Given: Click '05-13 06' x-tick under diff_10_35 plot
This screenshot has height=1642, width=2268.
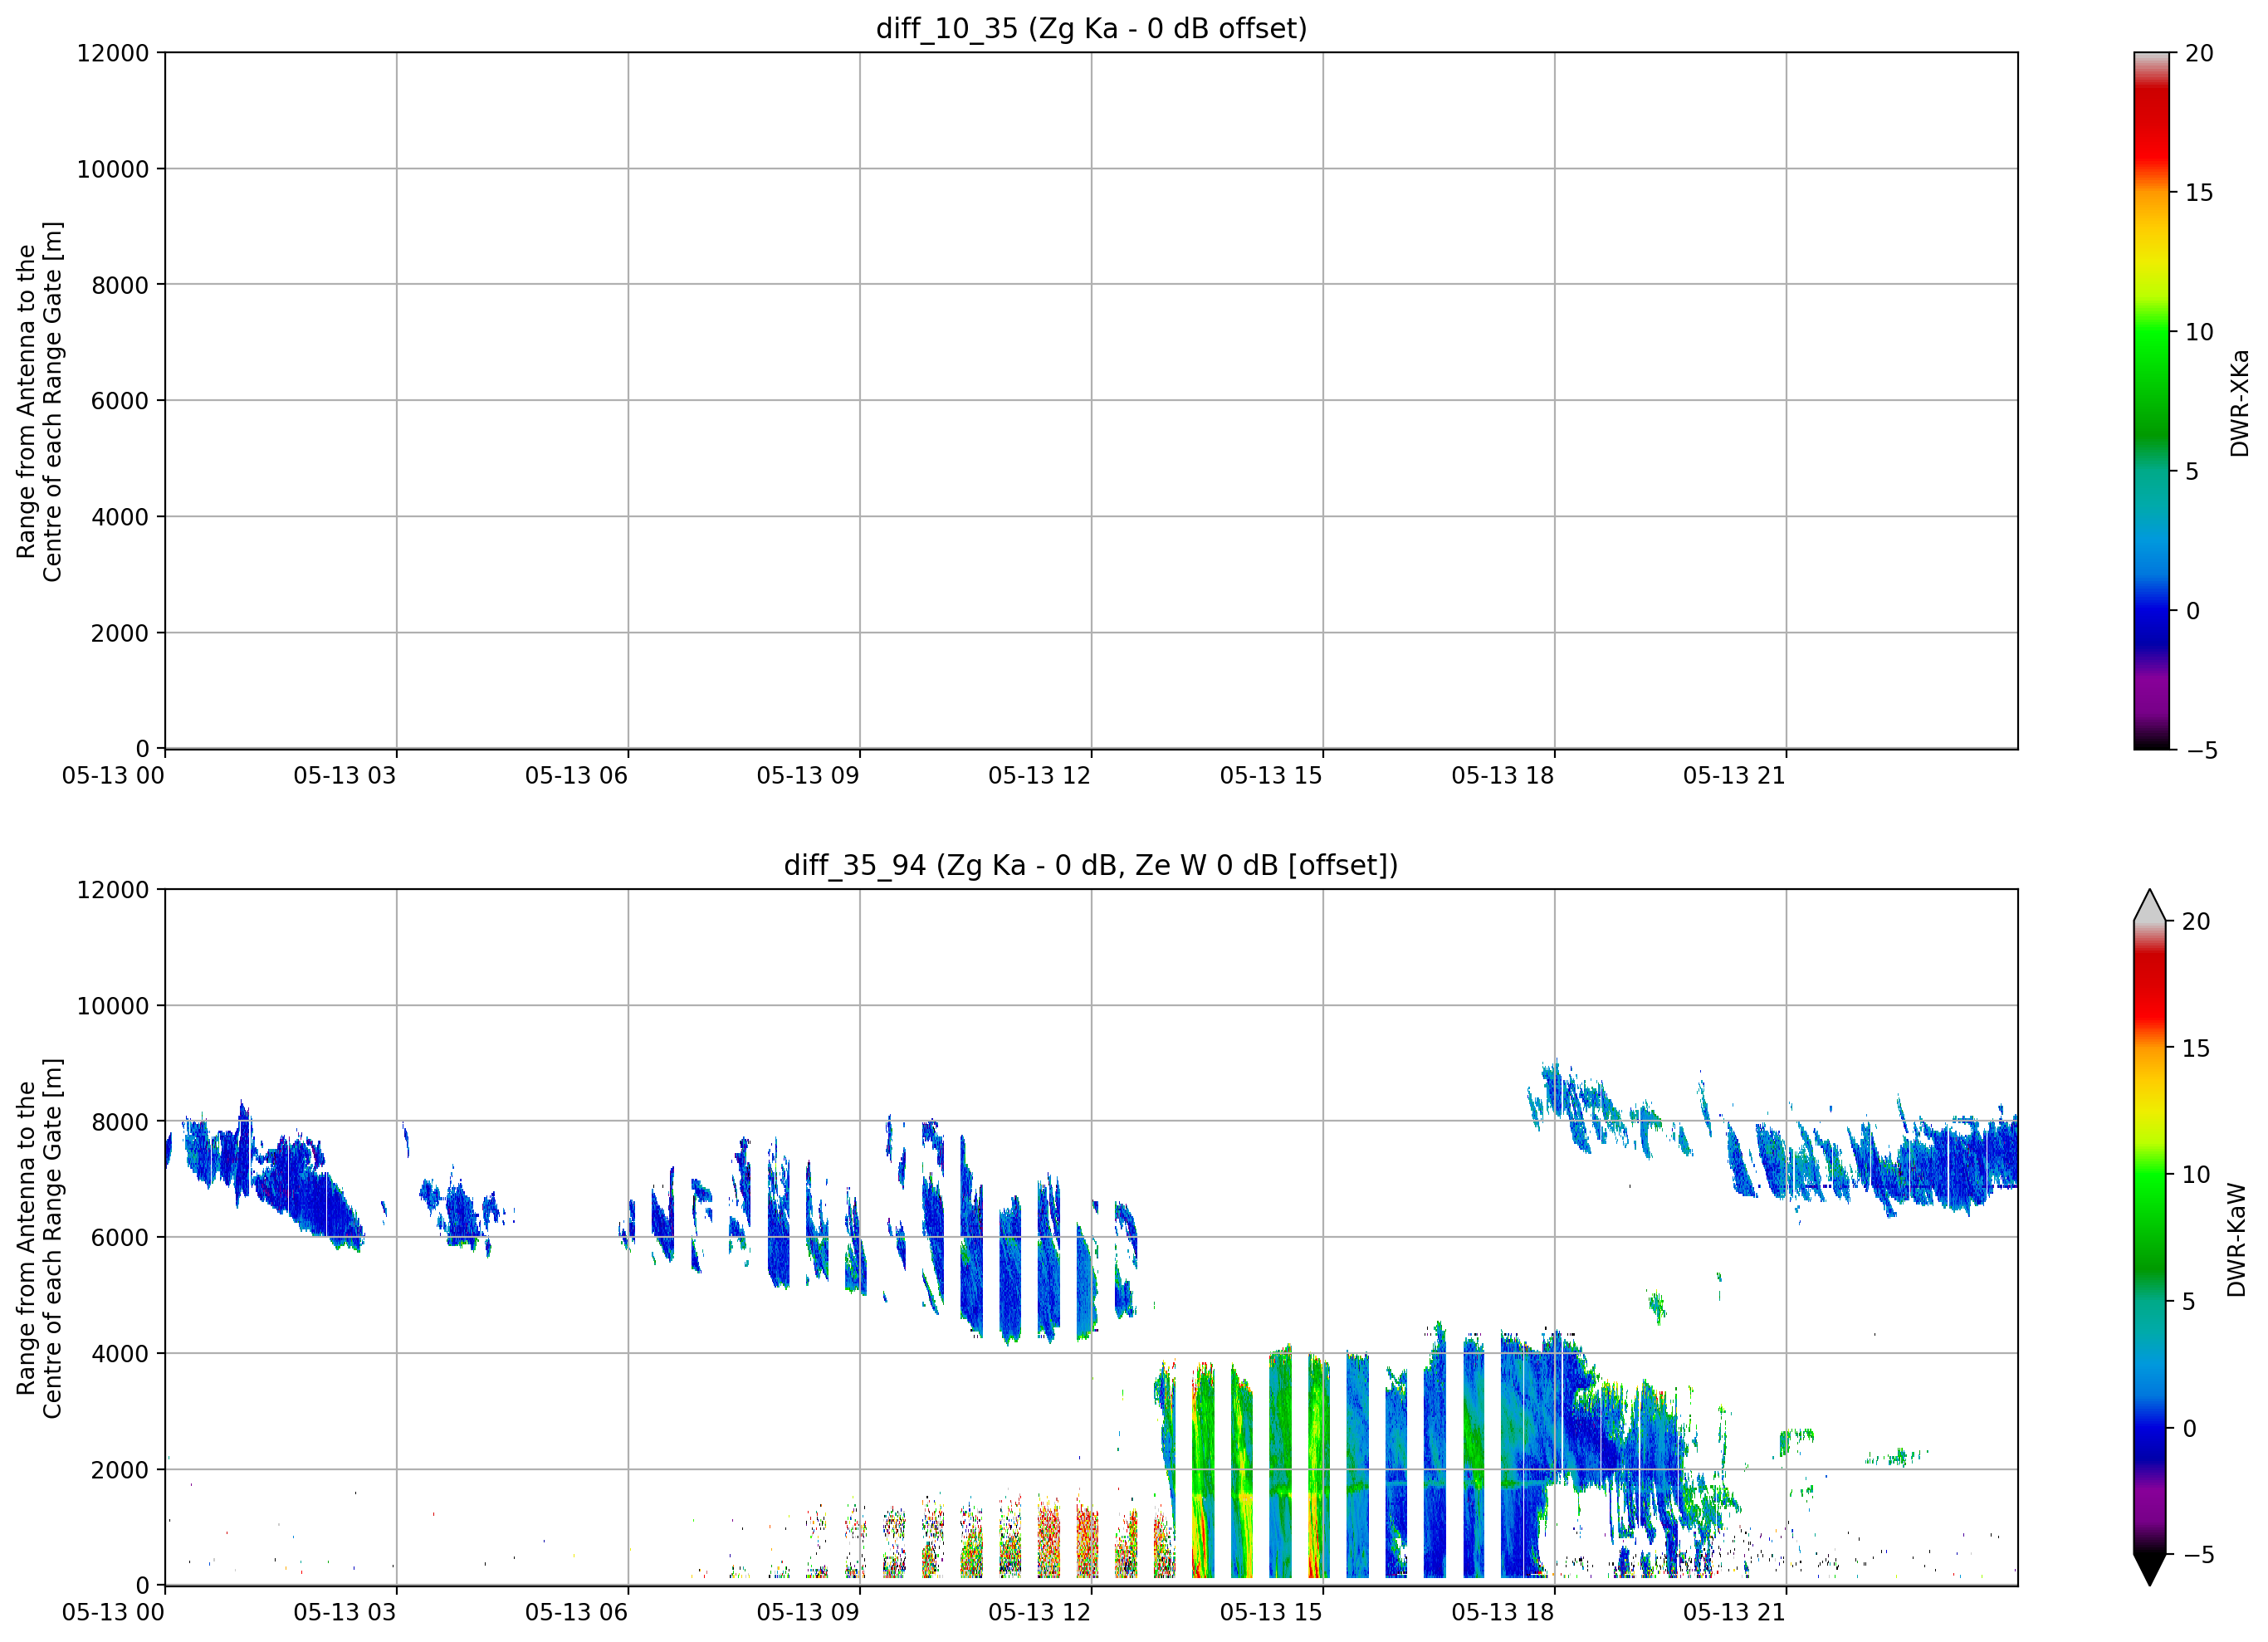Looking at the screenshot, I should pos(576,776).
